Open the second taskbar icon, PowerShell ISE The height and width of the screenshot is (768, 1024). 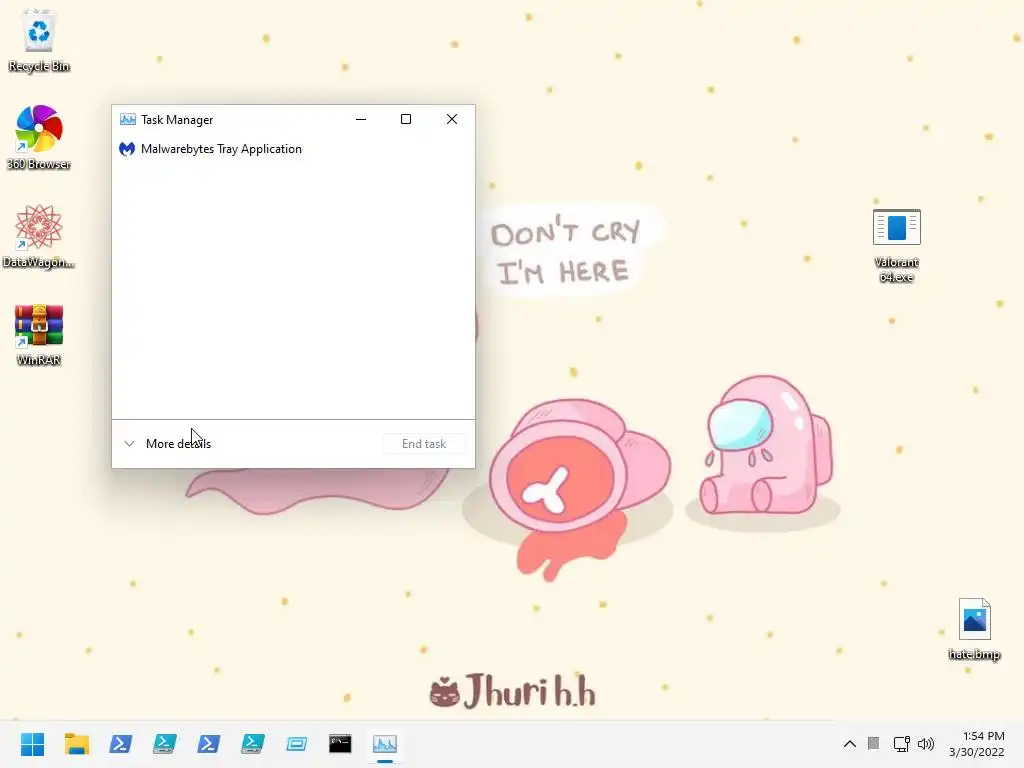pos(164,744)
